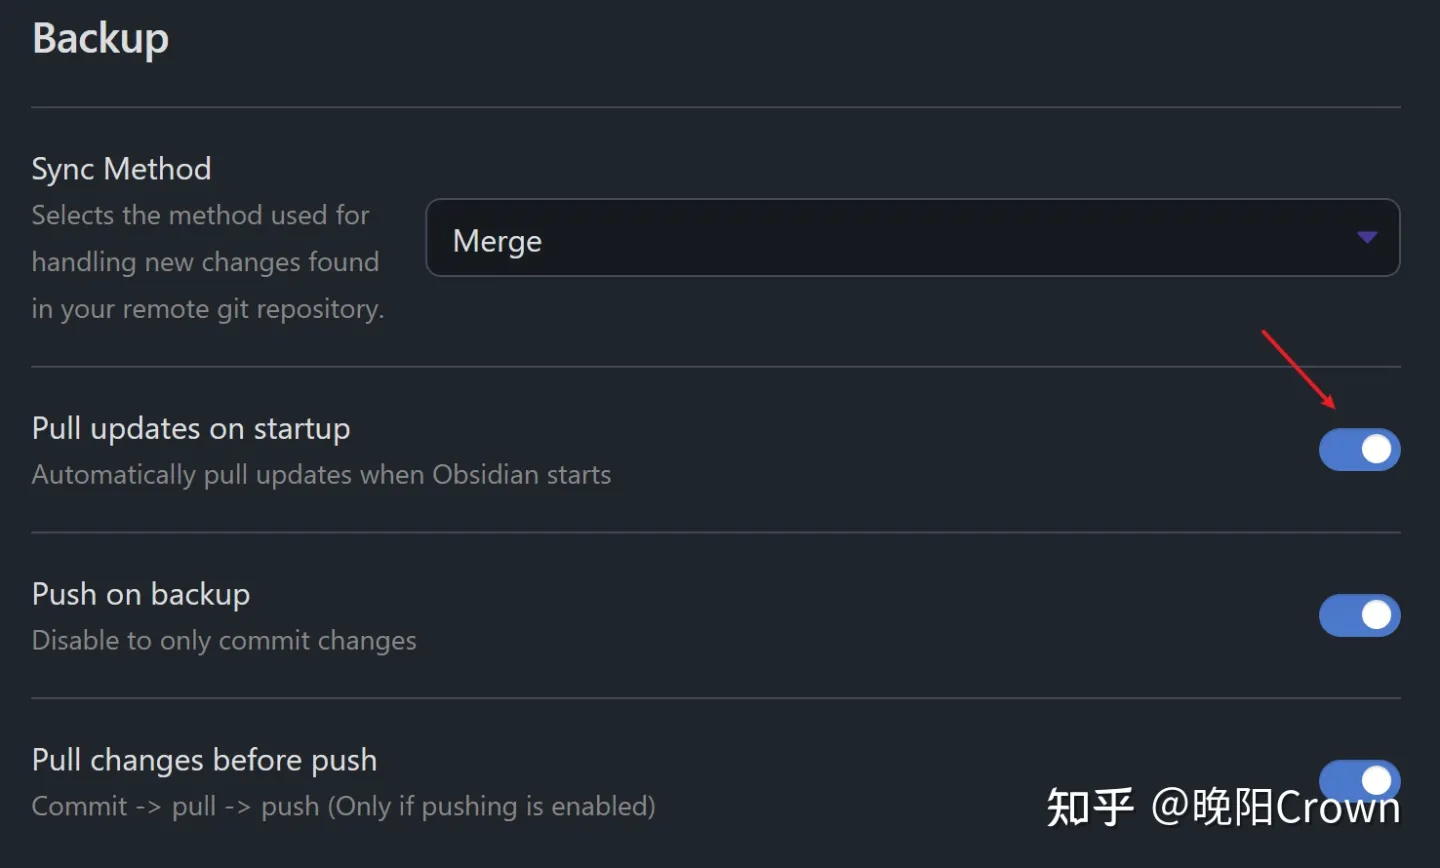Viewport: 1440px width, 868px height.
Task: Click the red annotation arrow
Action: (x=1298, y=369)
